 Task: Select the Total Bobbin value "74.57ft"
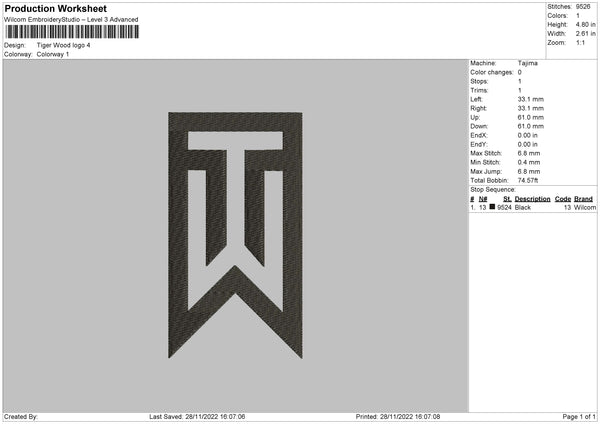[x=528, y=181]
